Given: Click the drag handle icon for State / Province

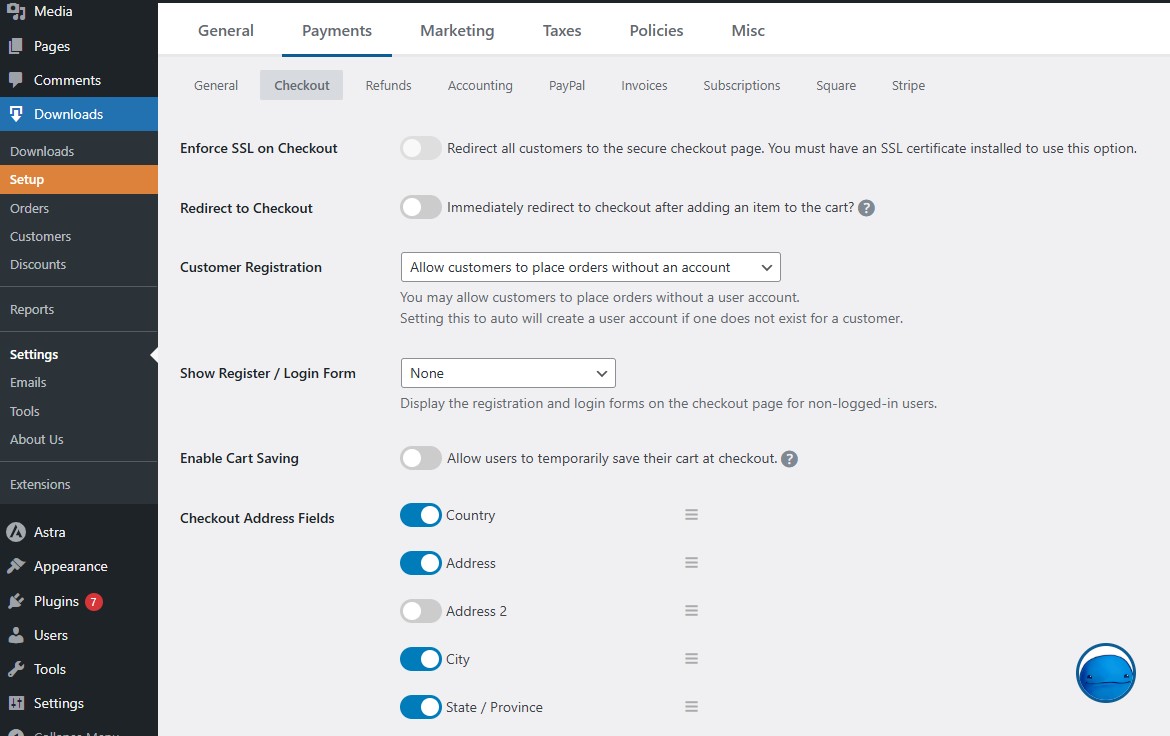Looking at the screenshot, I should click(691, 707).
